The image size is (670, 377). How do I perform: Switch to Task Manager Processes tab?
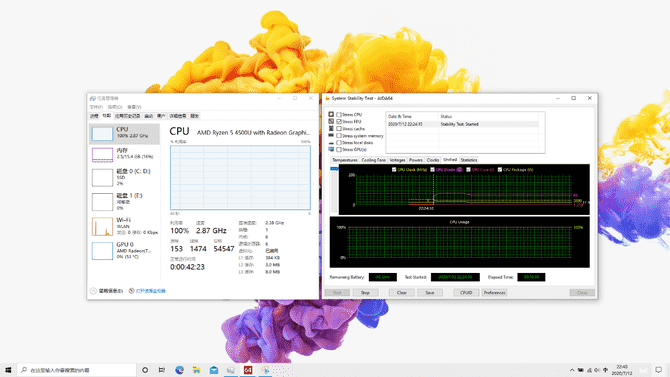point(94,116)
